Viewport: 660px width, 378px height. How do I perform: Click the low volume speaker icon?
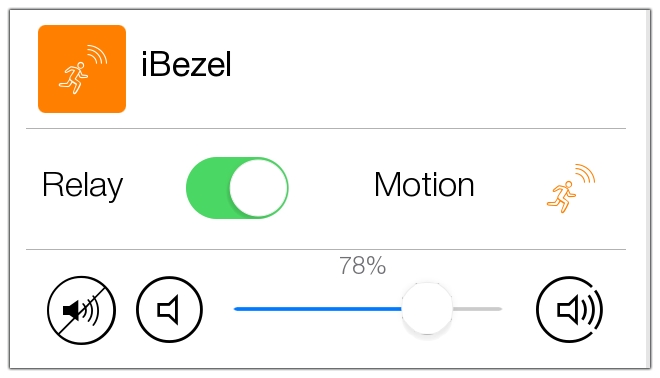[169, 310]
